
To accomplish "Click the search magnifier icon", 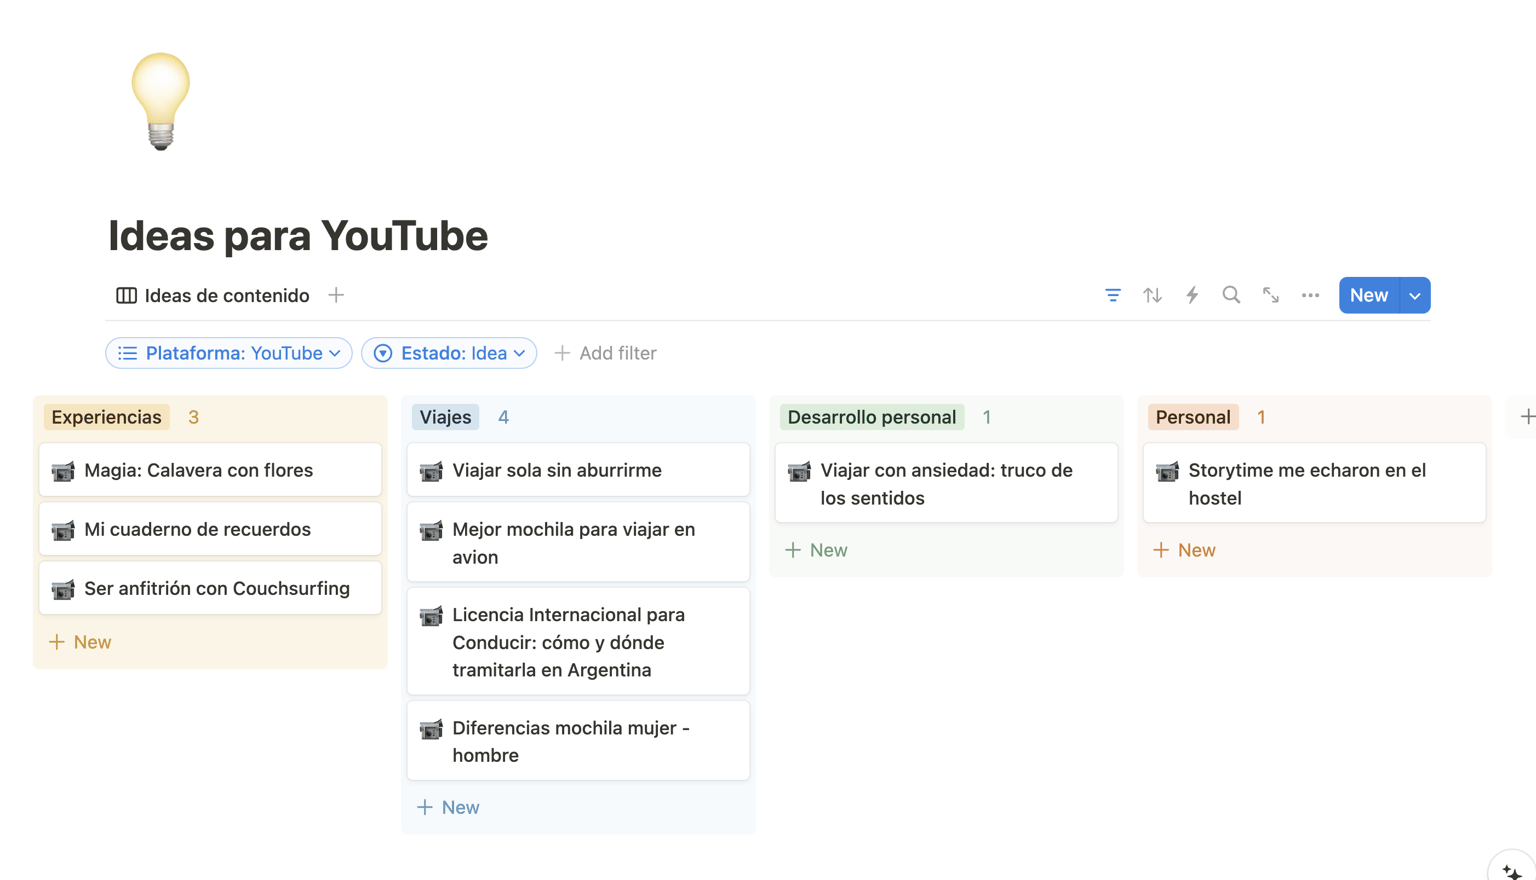I will click(1231, 295).
